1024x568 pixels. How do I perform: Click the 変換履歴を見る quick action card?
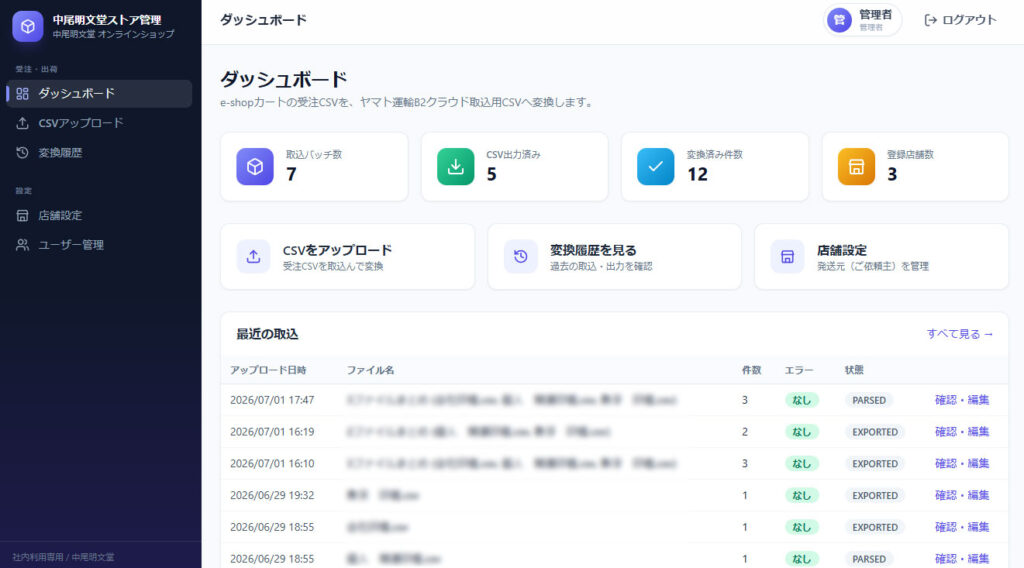[615, 257]
